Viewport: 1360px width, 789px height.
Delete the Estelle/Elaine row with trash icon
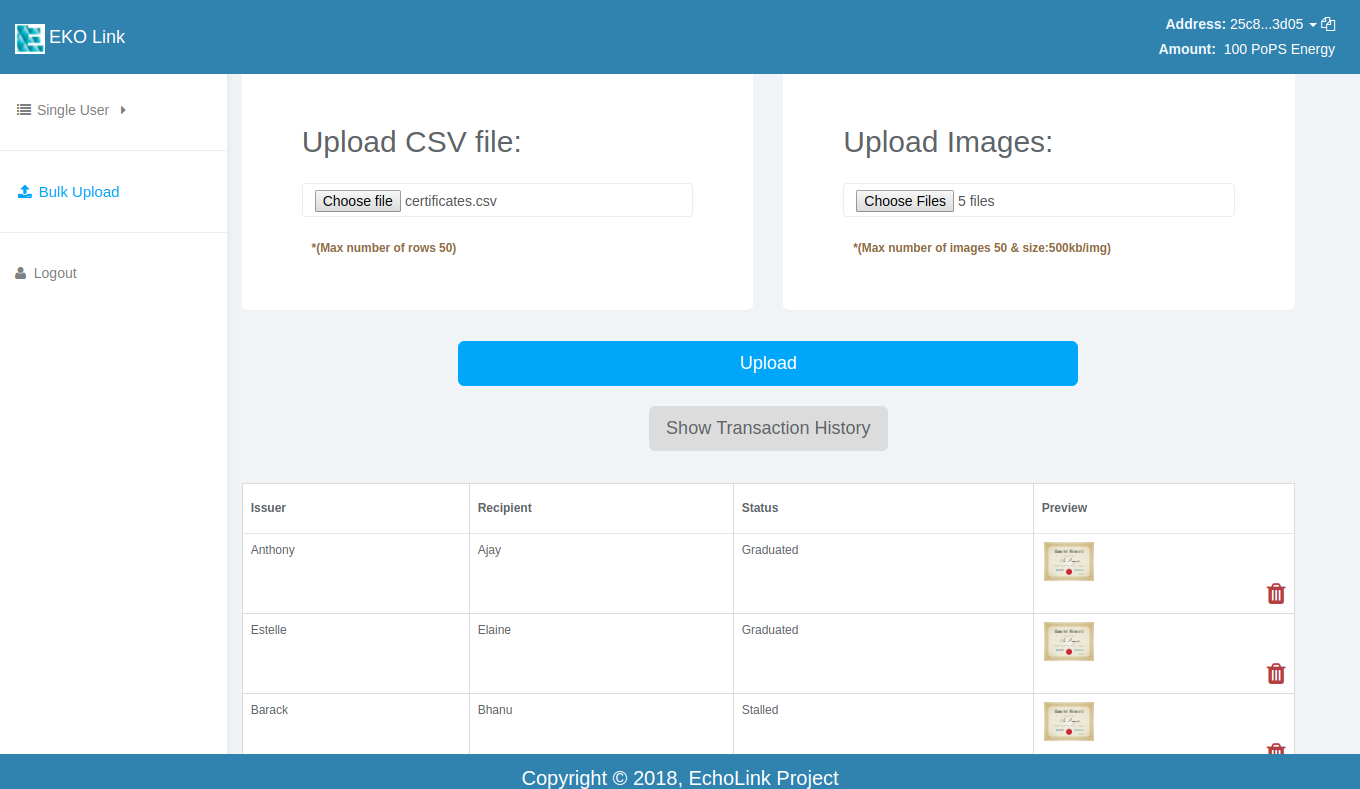(x=1276, y=674)
